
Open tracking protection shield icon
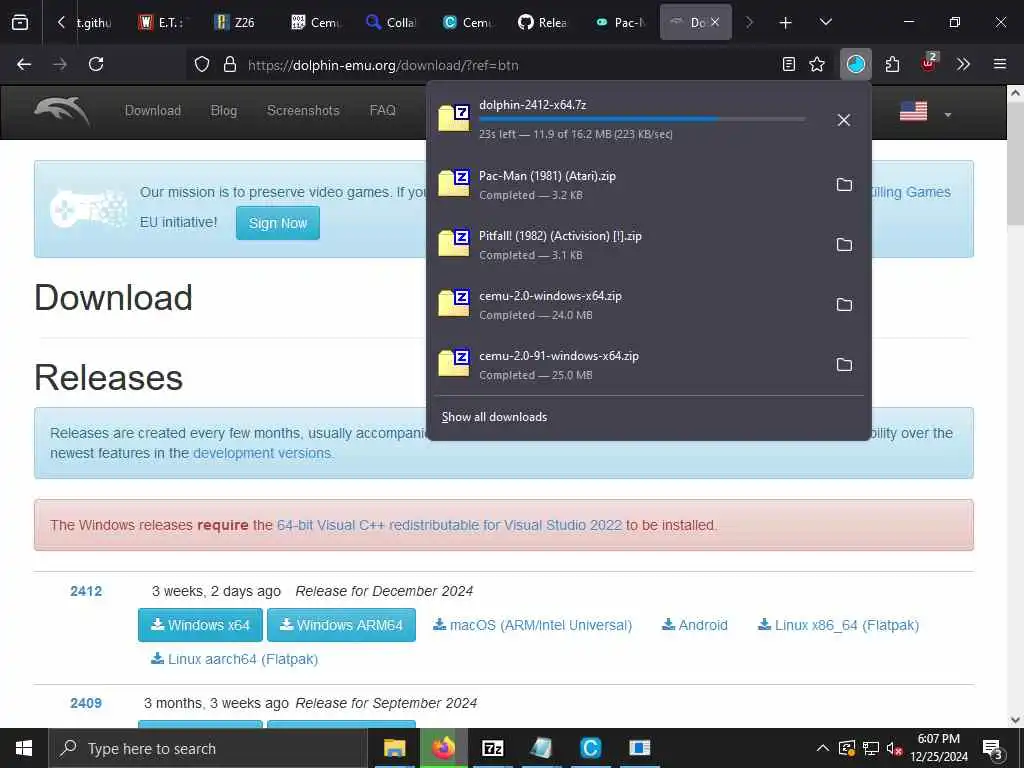coord(202,64)
